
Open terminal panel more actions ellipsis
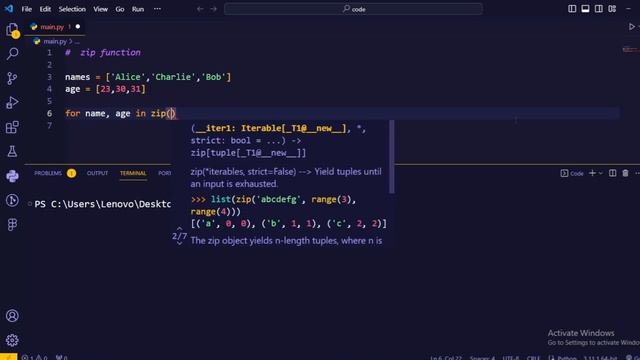tap(637, 173)
